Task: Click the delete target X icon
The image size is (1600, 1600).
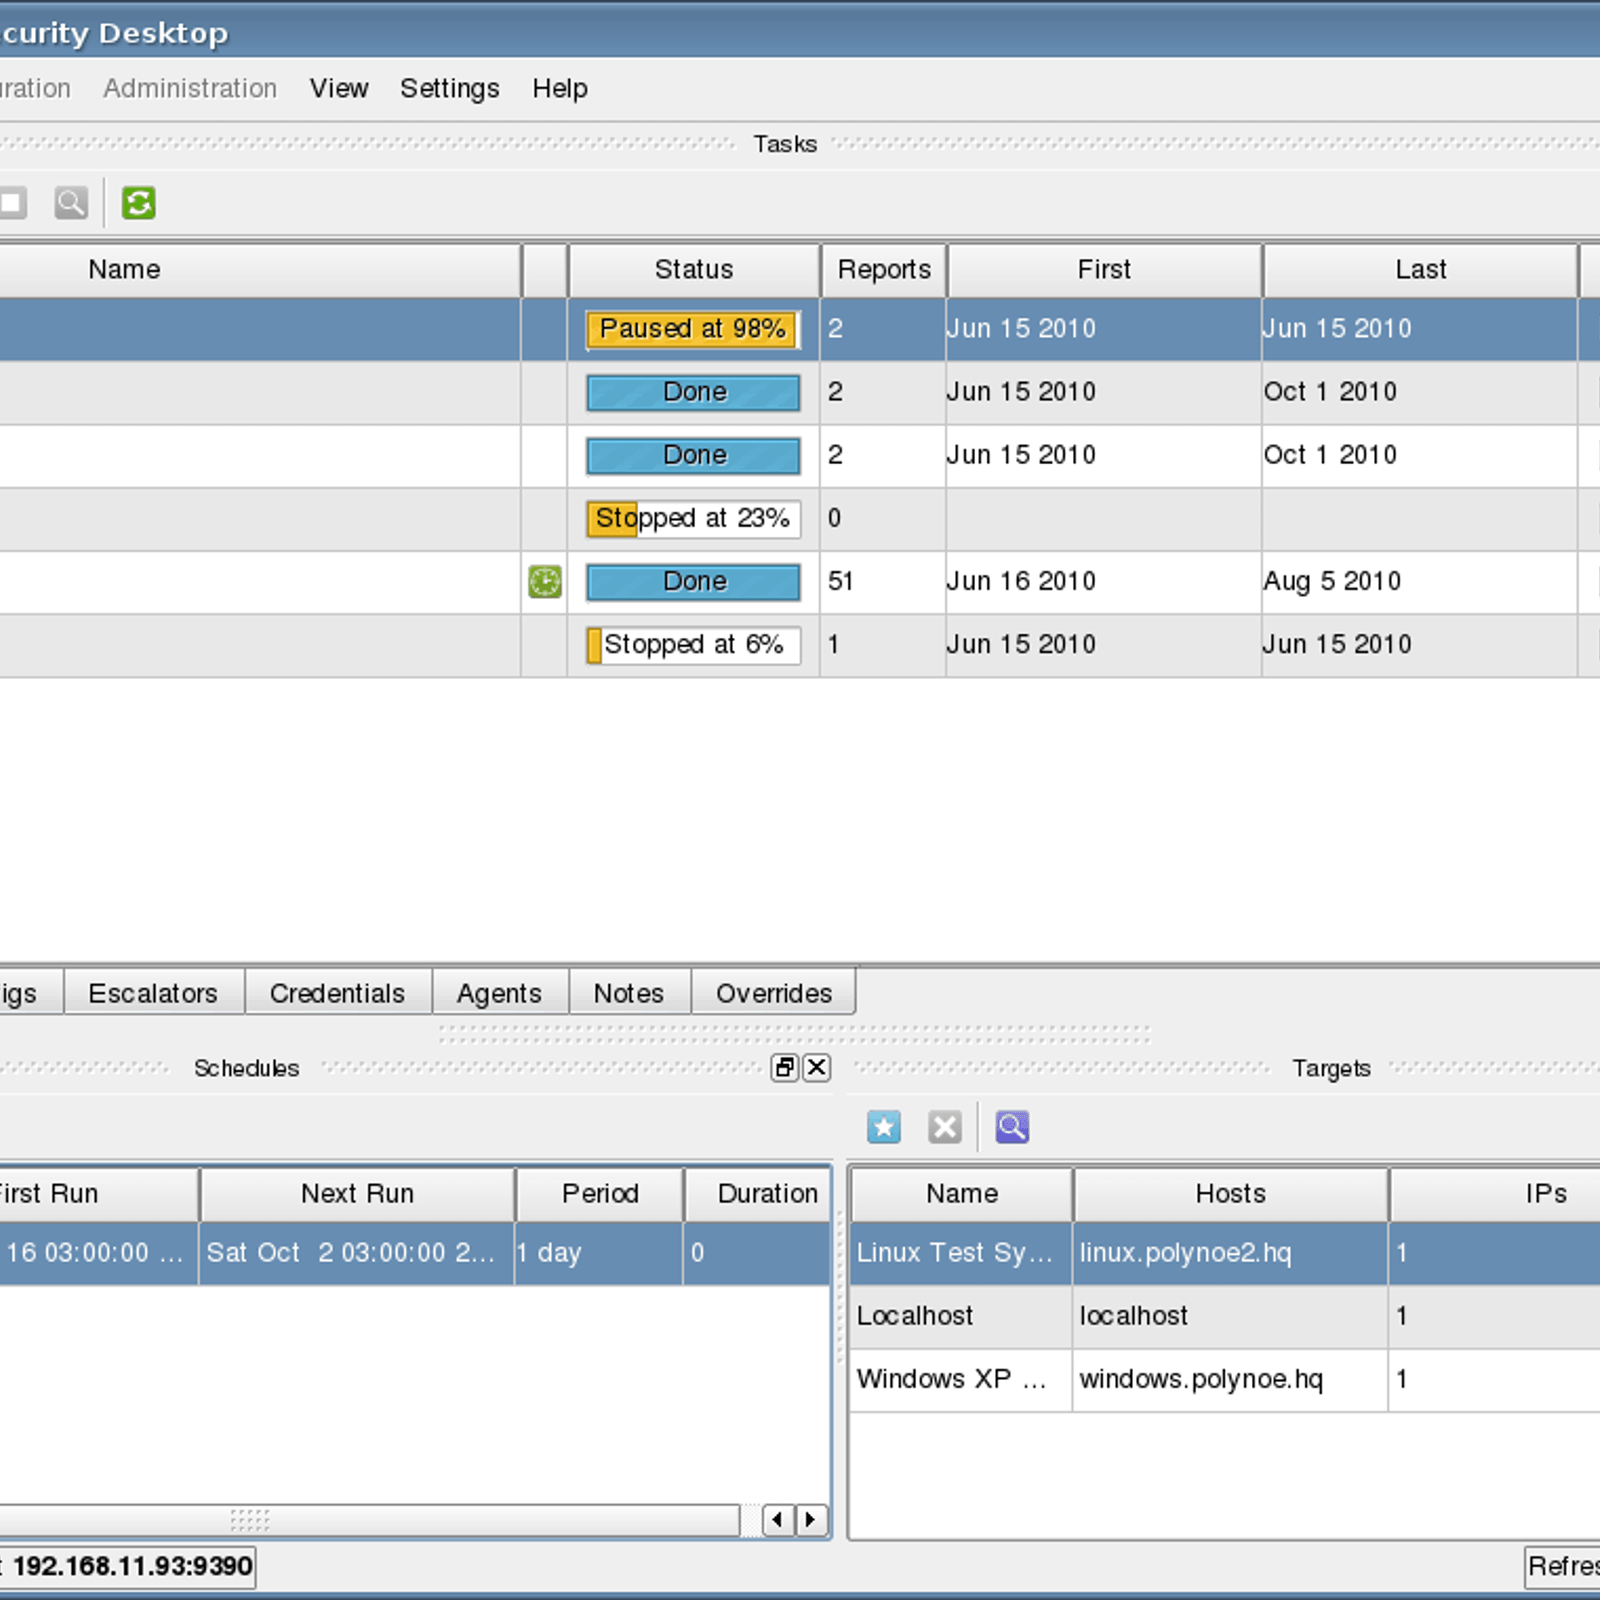Action: tap(944, 1127)
